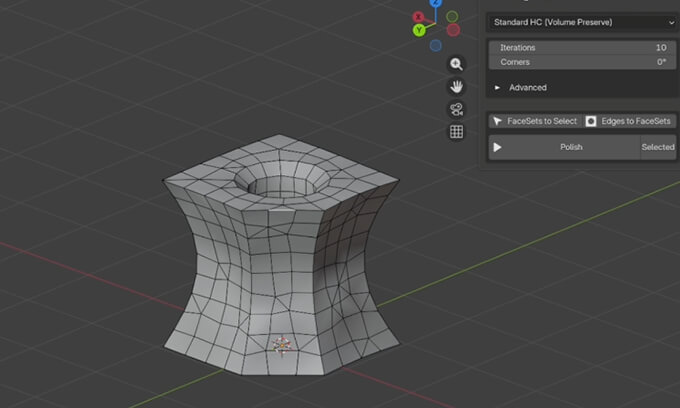Screen dimensions: 680x408
Task: Click the object origin point on mesh
Action: [x=282, y=346]
